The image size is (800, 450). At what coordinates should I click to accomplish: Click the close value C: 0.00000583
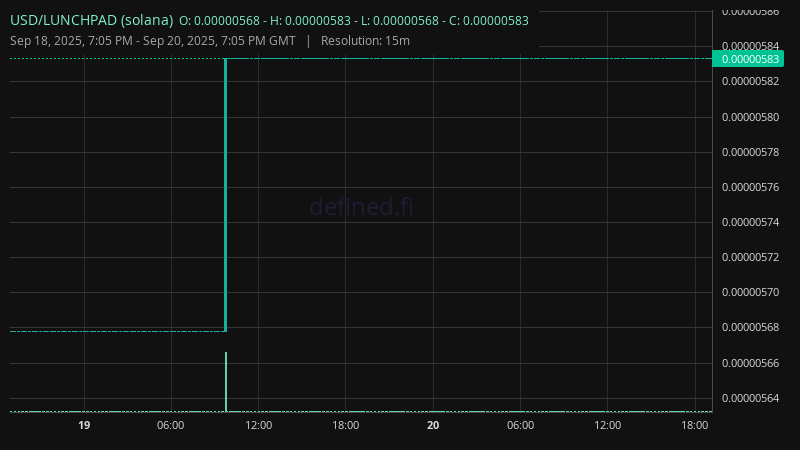coord(489,21)
